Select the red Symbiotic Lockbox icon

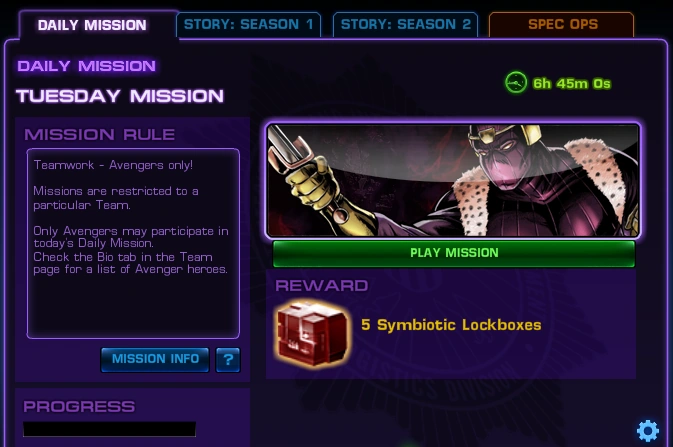click(312, 333)
